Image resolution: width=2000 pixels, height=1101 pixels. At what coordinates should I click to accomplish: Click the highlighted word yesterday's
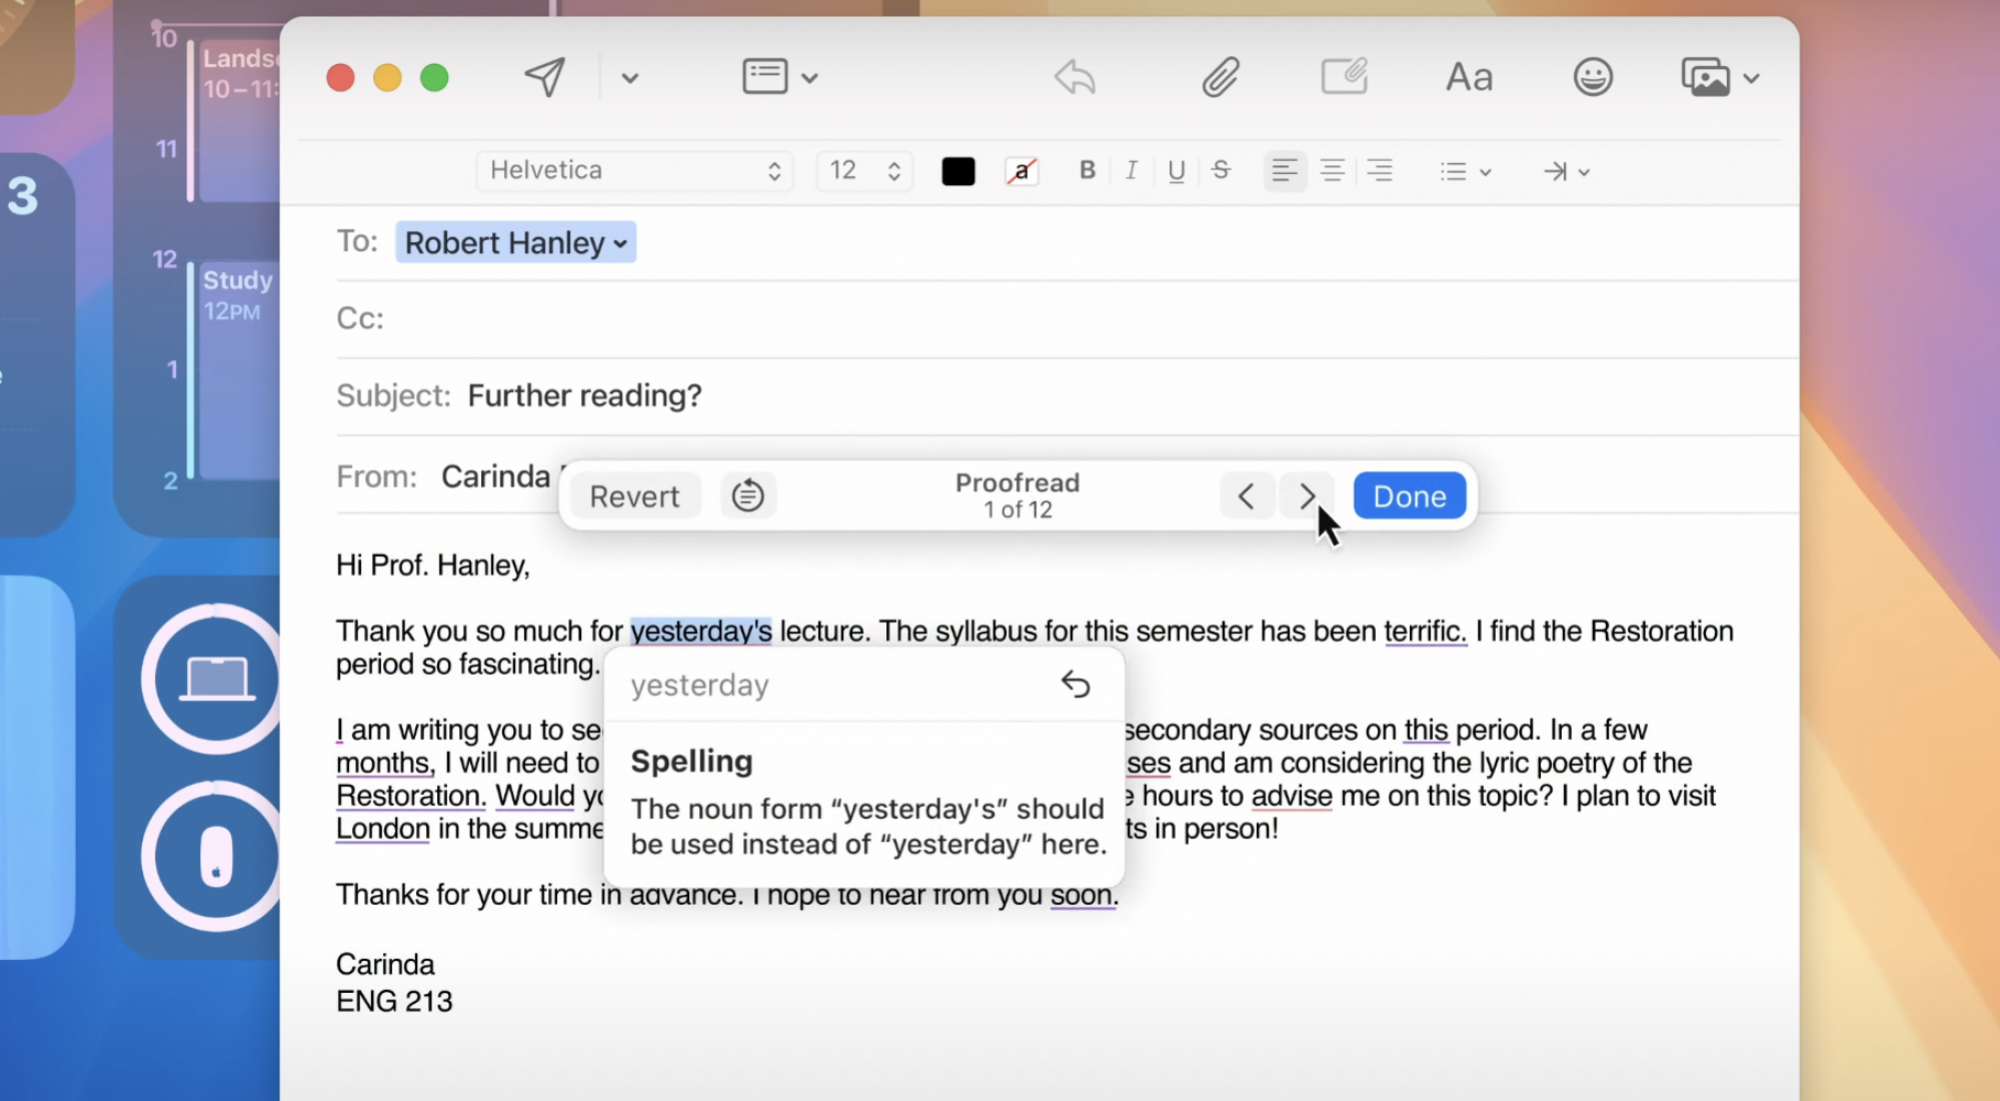tap(701, 631)
